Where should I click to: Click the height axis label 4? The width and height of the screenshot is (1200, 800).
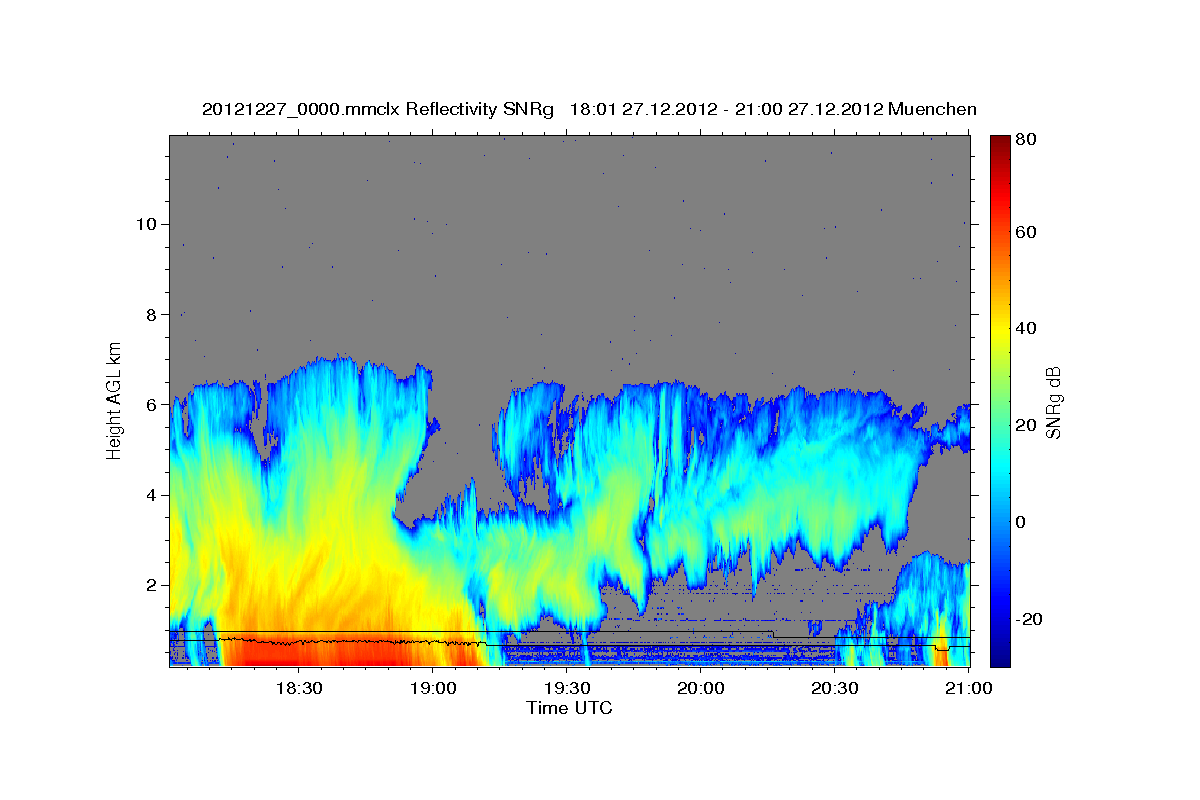(x=149, y=495)
